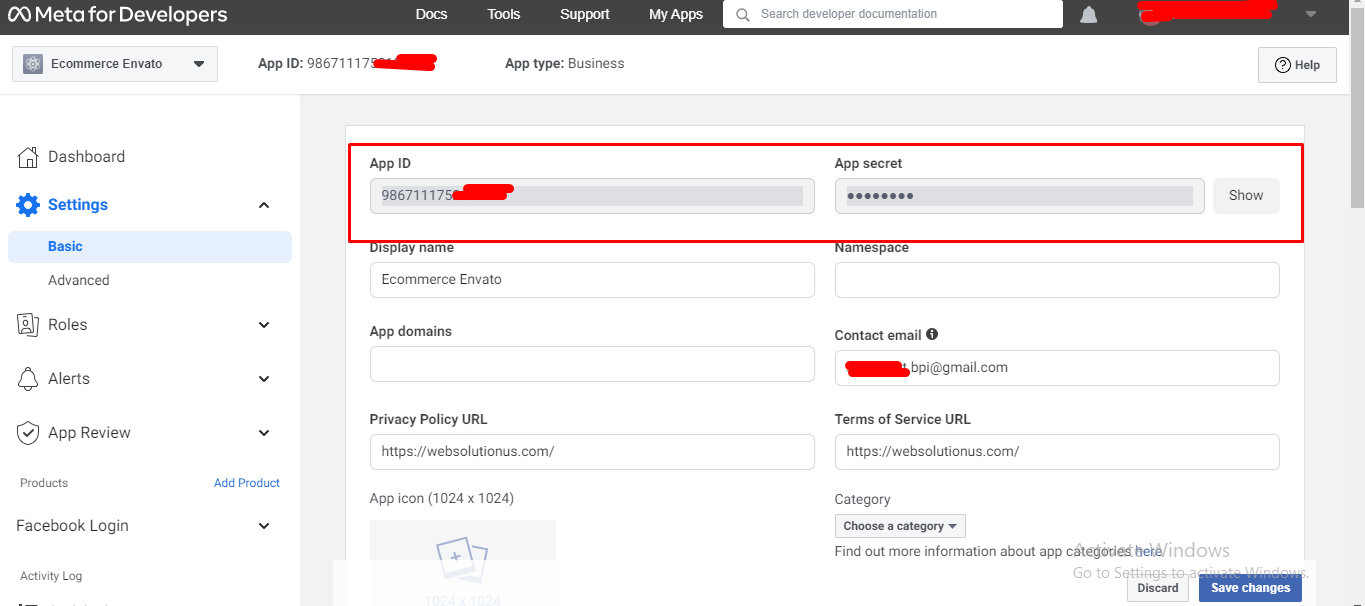Click the app icon upload placeholder
This screenshot has height=606, width=1365.
462,560
